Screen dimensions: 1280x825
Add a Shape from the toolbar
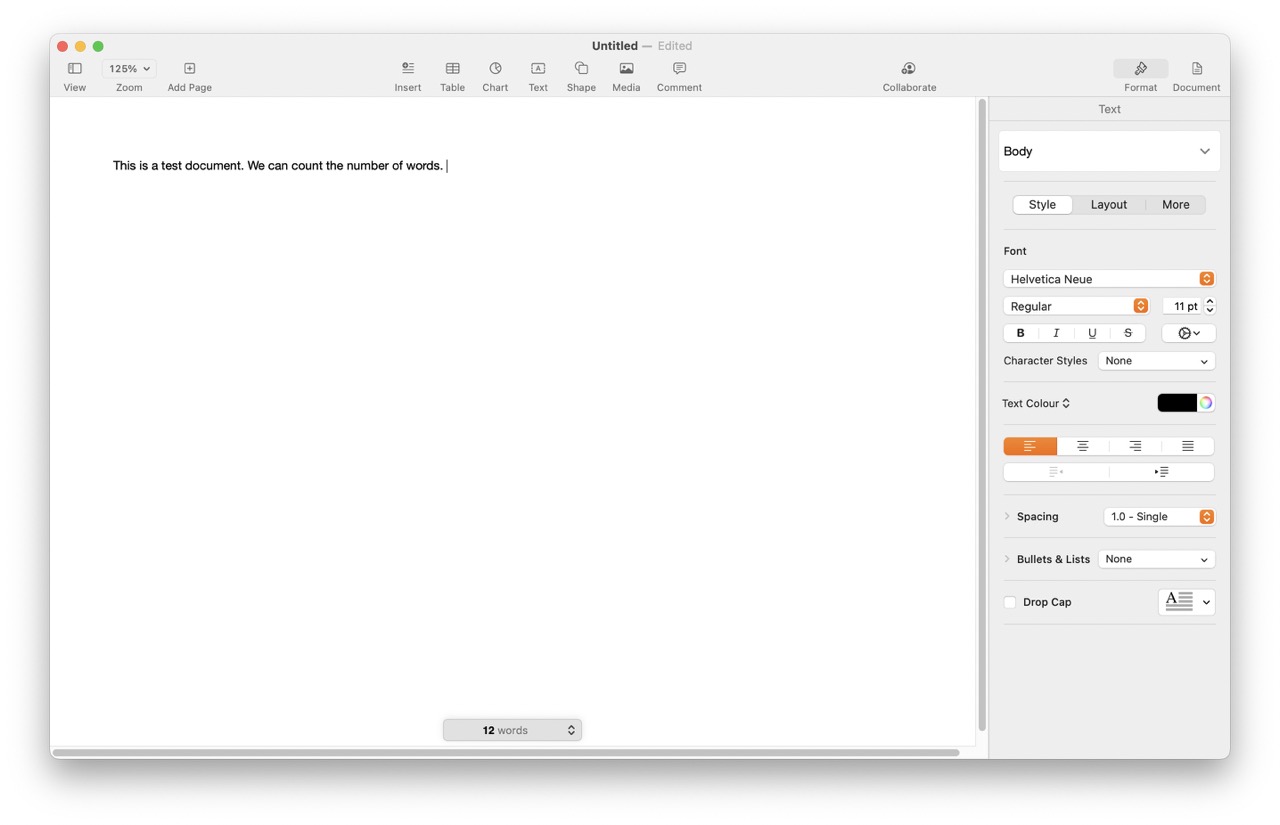[581, 76]
